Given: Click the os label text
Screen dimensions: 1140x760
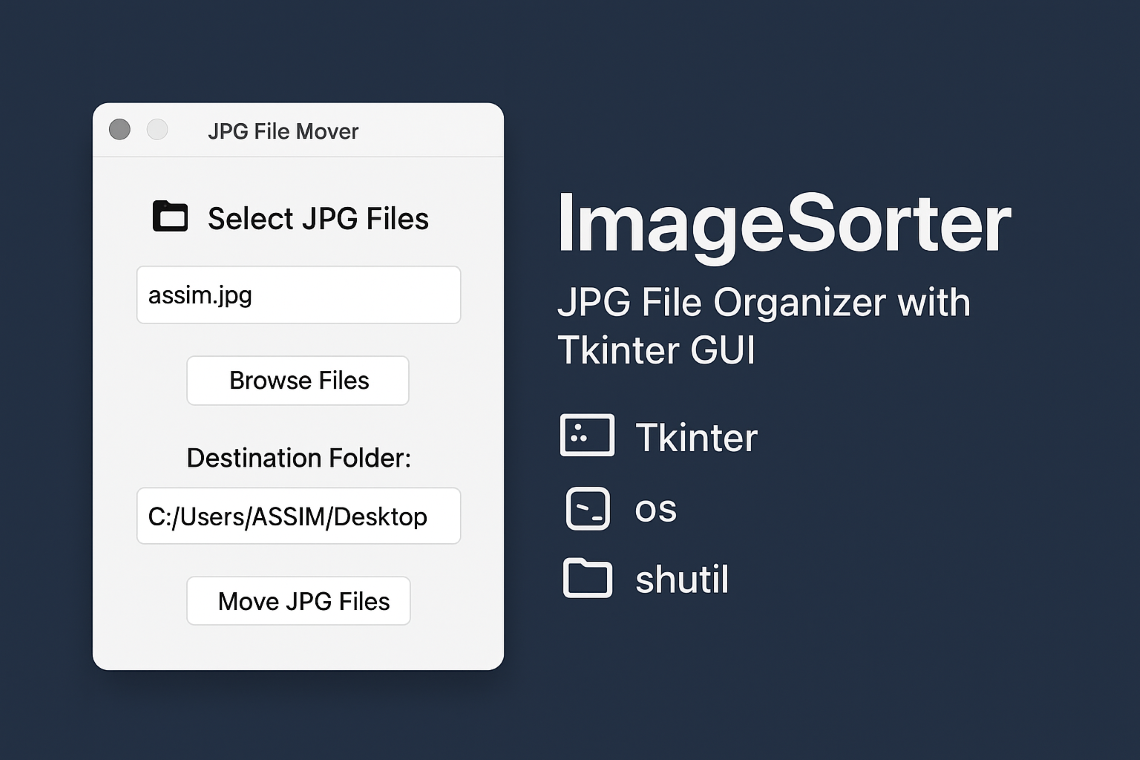Looking at the screenshot, I should (656, 510).
